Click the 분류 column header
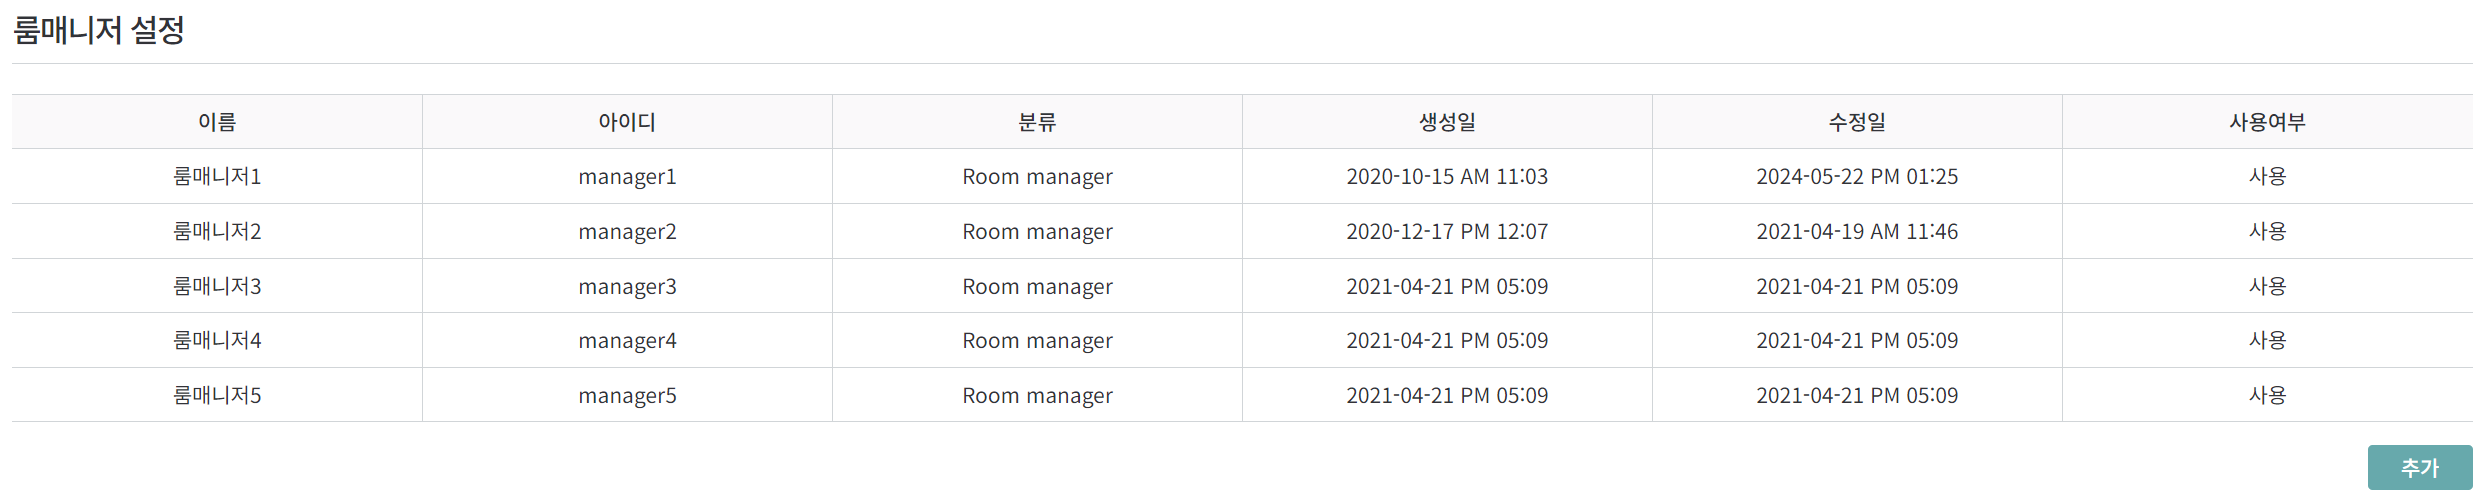 pos(1037,122)
